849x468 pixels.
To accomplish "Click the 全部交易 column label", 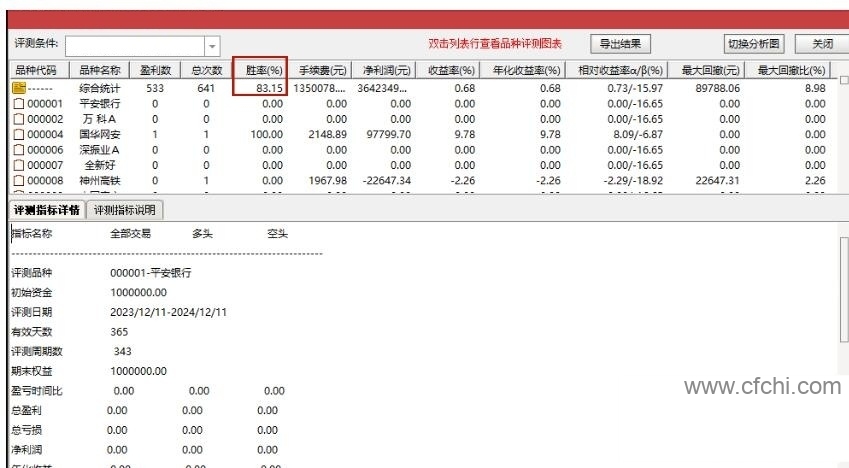I will [130, 234].
